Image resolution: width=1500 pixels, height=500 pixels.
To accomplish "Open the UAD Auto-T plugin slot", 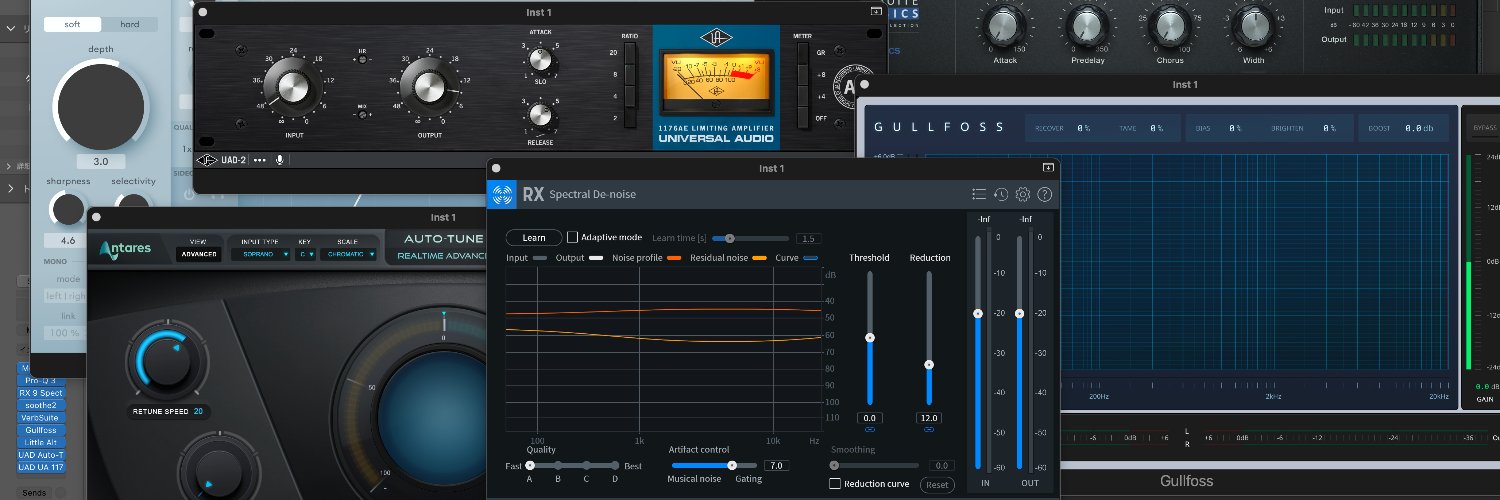I will point(40,455).
